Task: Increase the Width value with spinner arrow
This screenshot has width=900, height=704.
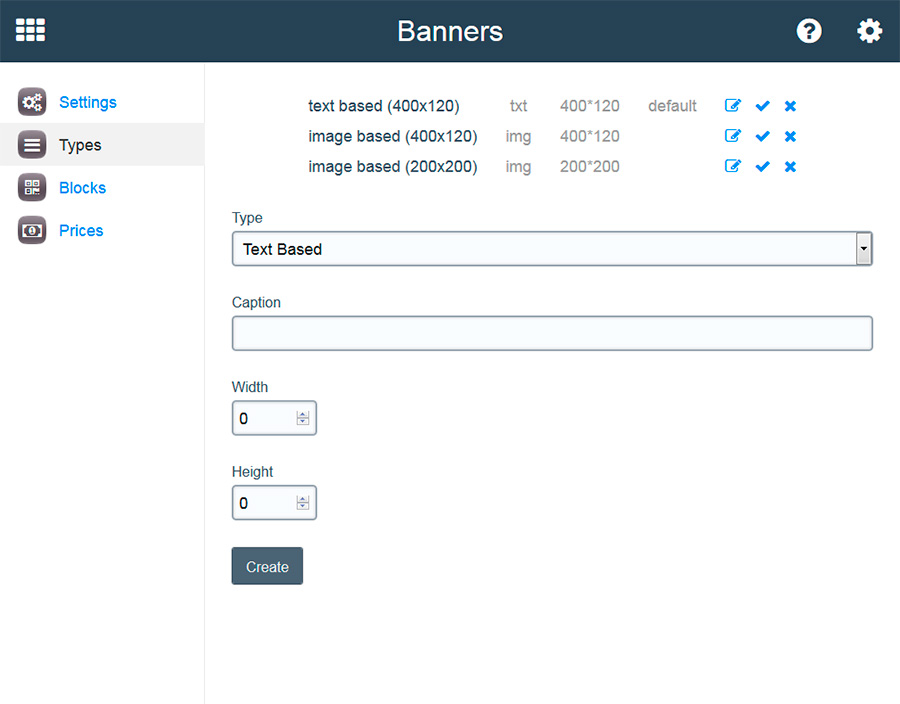Action: tap(303, 414)
